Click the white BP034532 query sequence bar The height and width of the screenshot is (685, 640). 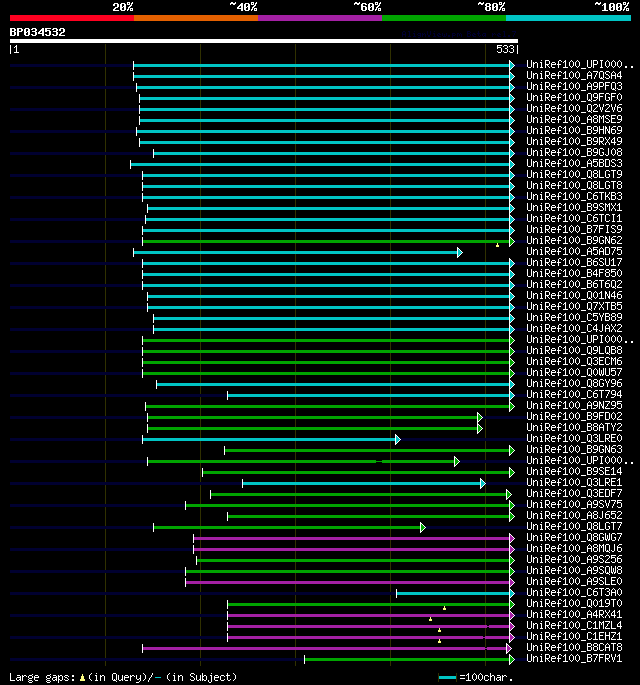264,41
